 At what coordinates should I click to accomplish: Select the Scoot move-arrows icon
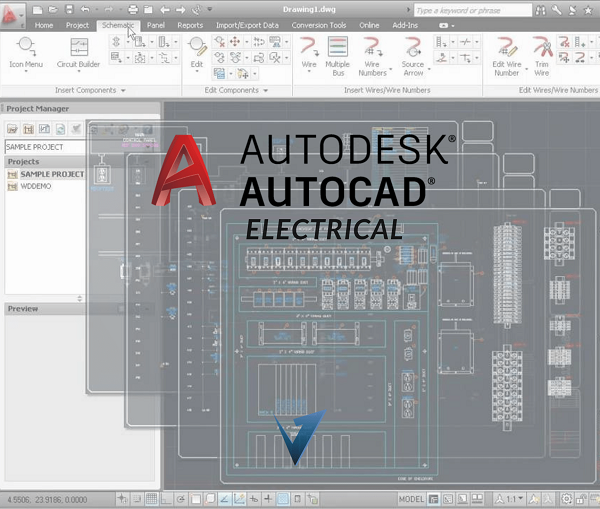coord(235,41)
